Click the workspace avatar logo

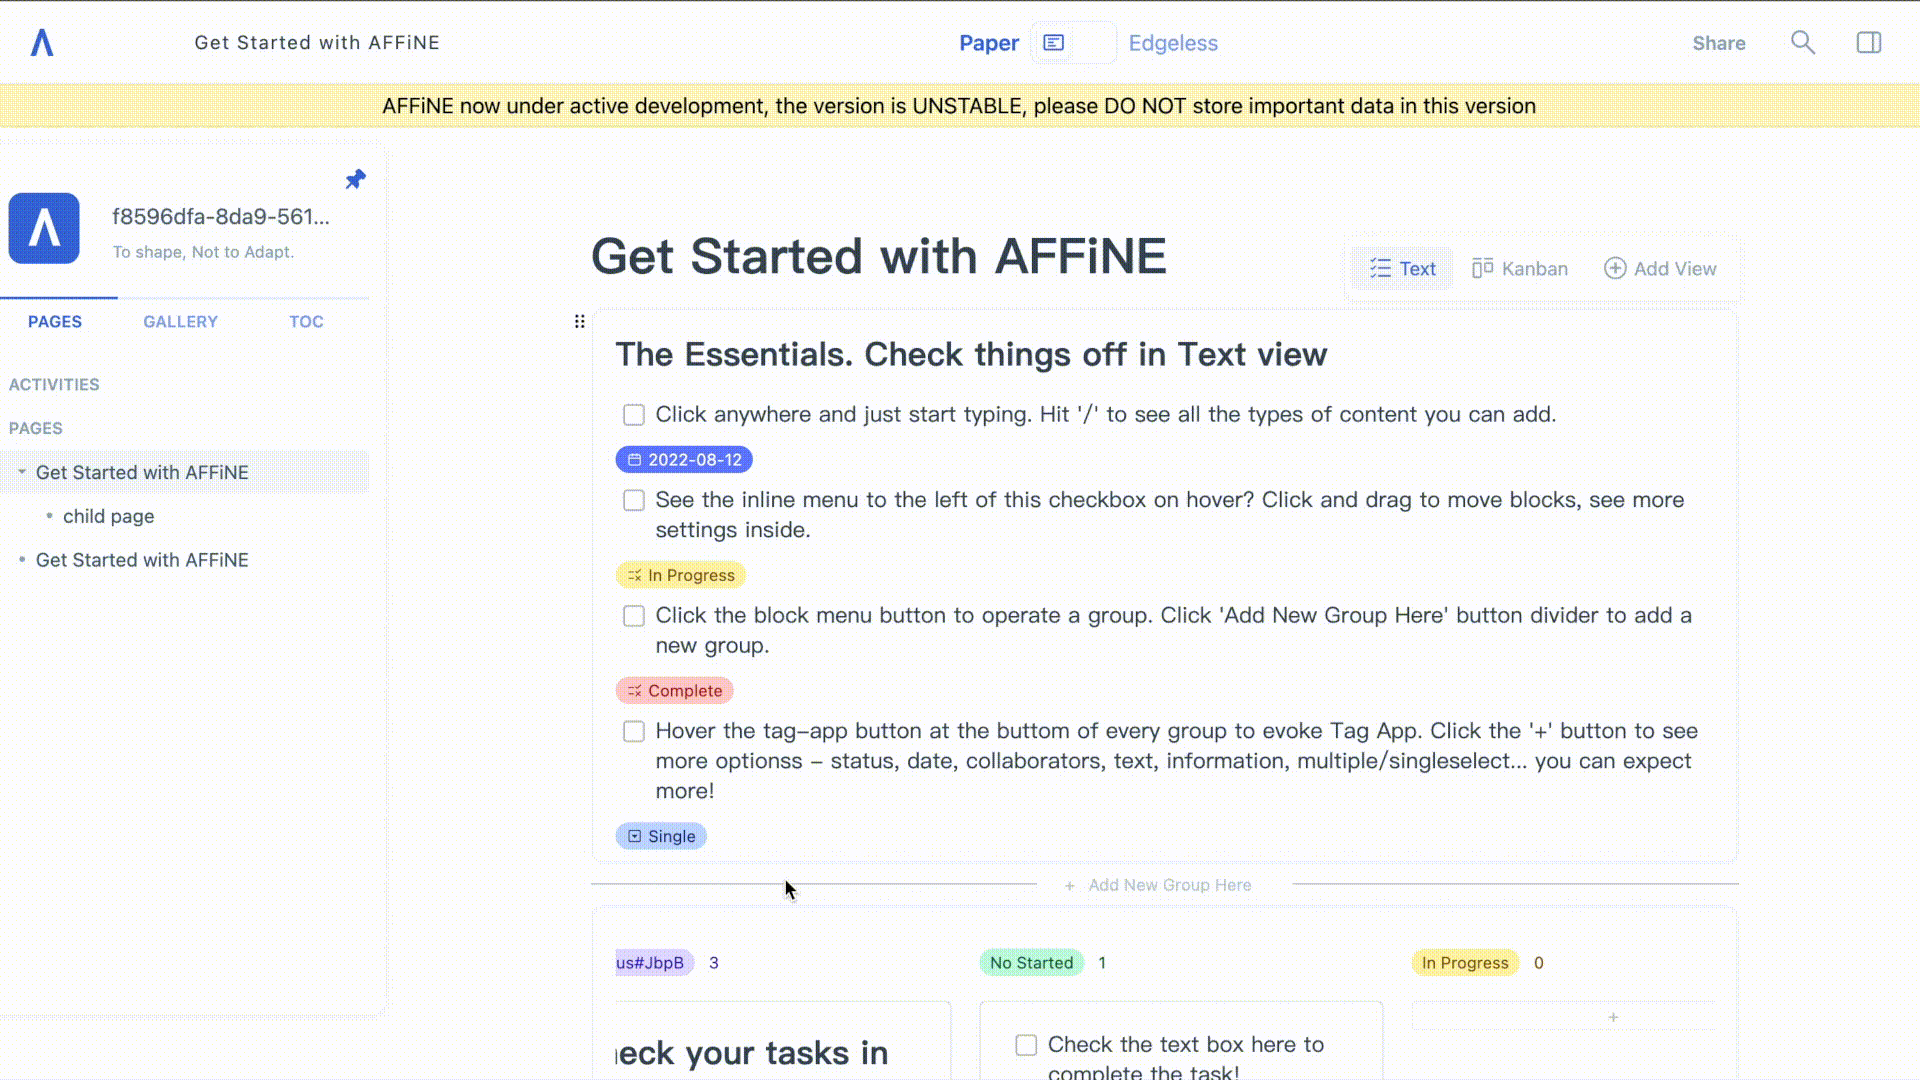[44, 228]
